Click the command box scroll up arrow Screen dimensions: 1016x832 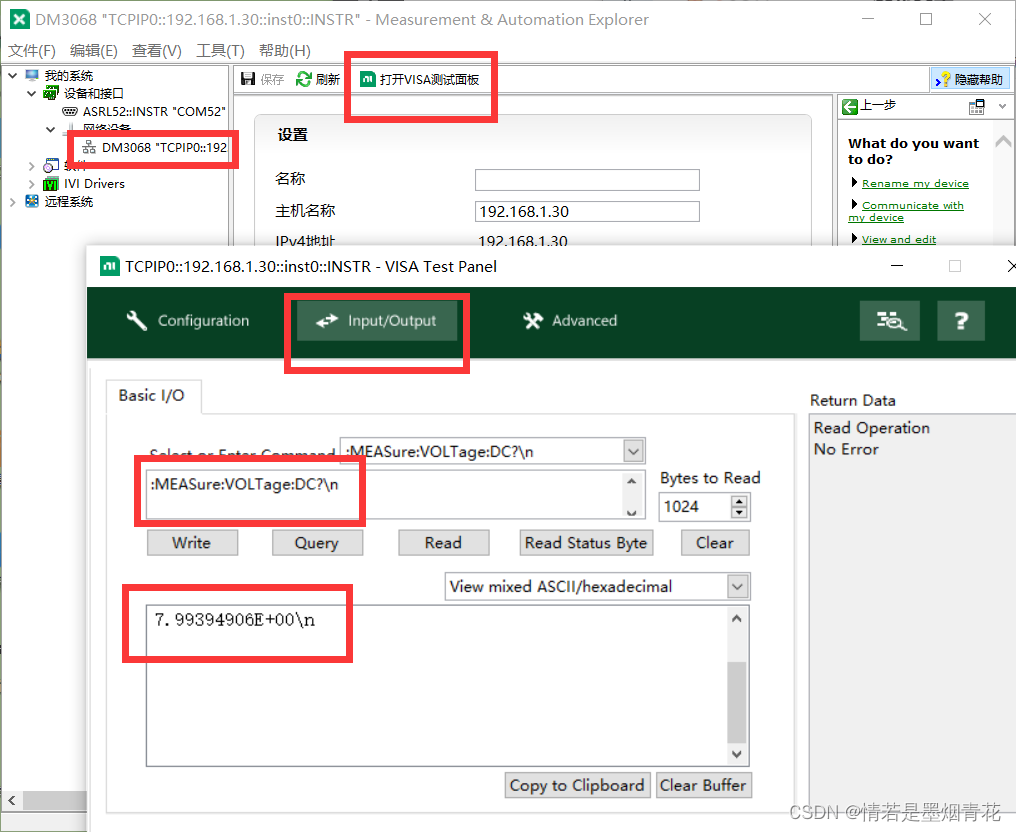click(x=632, y=481)
